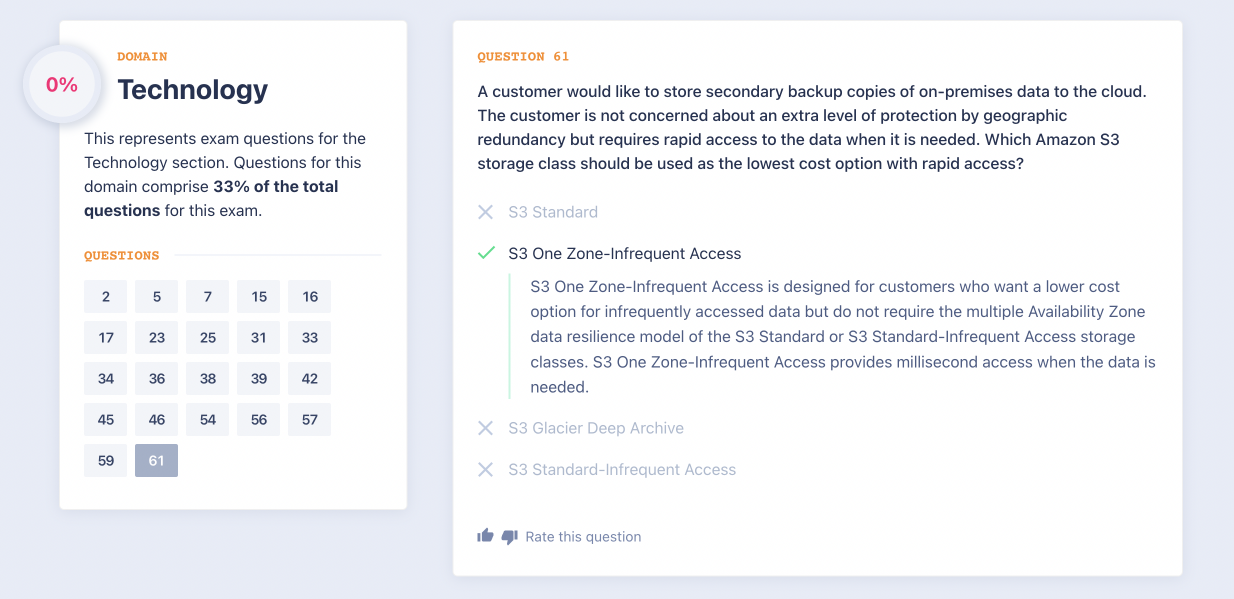Navigate to question 46
The width and height of the screenshot is (1234, 599).
[x=156, y=419]
